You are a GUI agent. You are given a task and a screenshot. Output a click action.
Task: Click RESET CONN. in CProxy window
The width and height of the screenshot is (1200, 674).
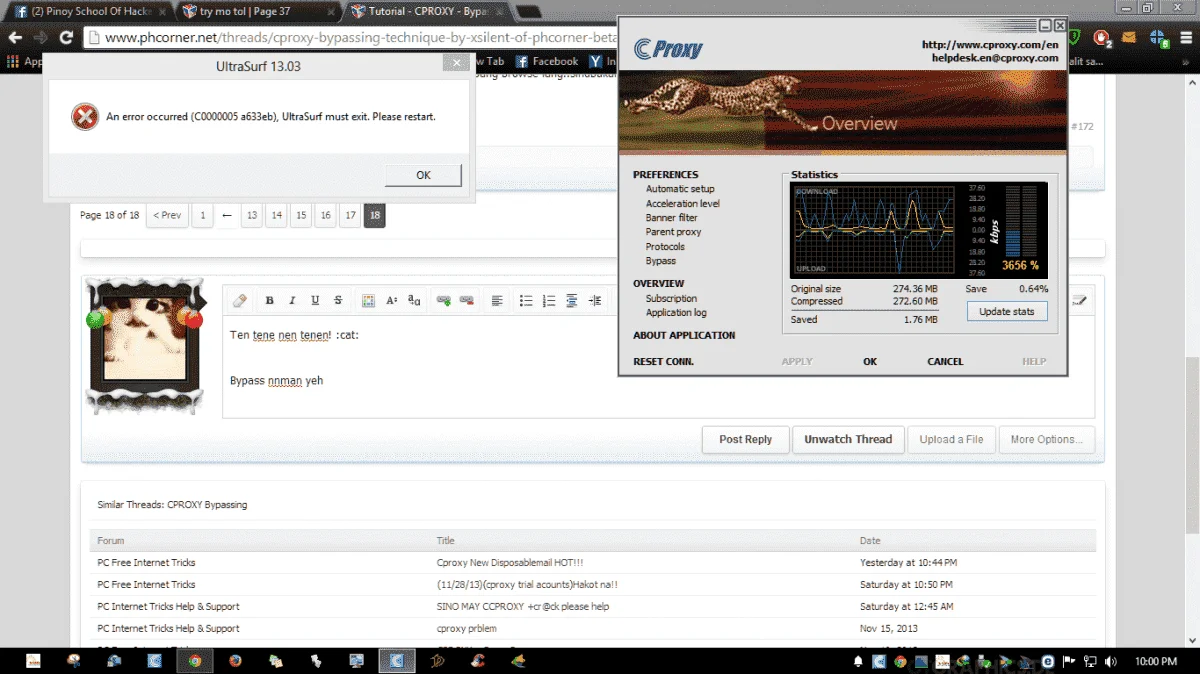coord(663,361)
